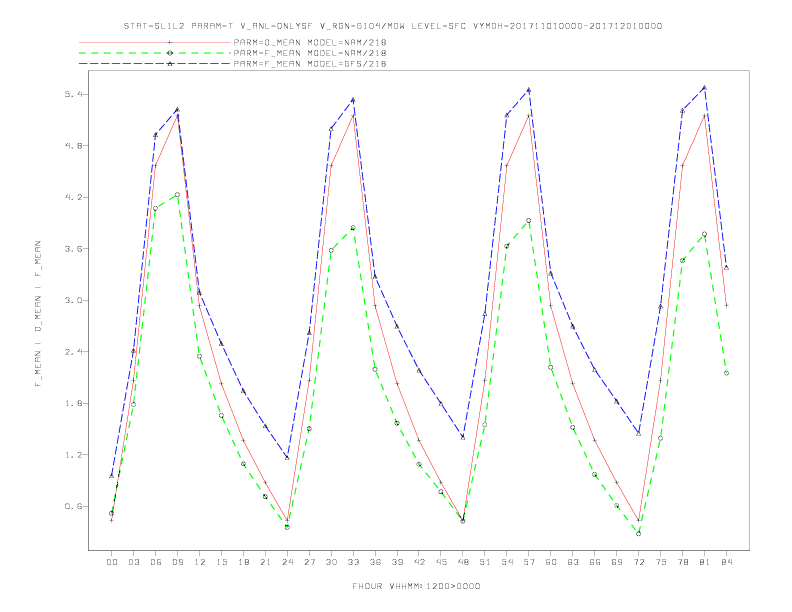Click x-axis tick label 24
This screenshot has width=792, height=612.
click(287, 562)
